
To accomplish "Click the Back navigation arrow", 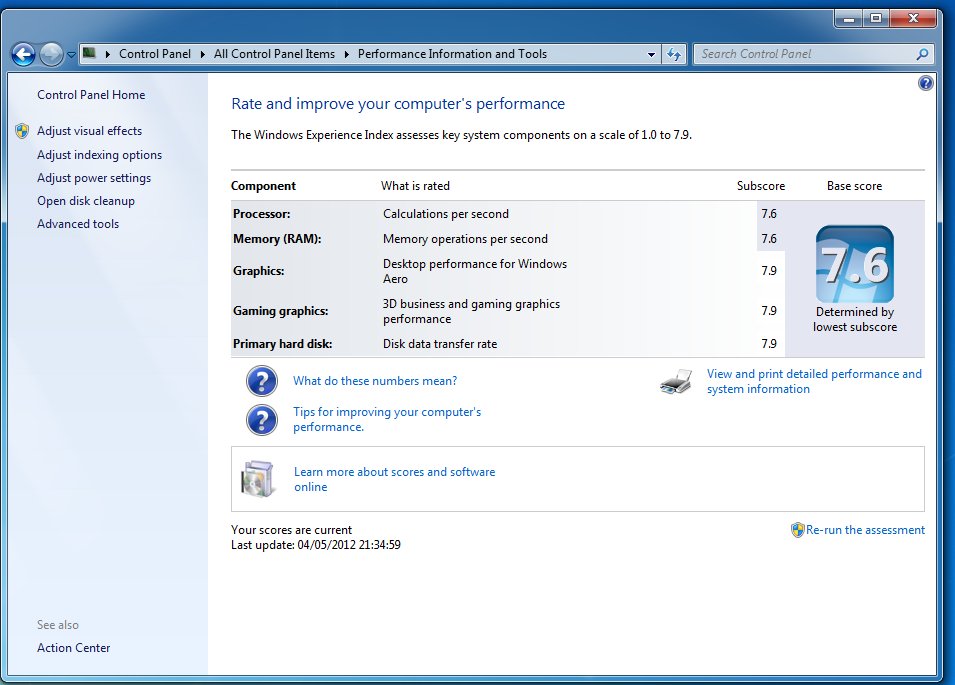I will pyautogui.click(x=24, y=54).
